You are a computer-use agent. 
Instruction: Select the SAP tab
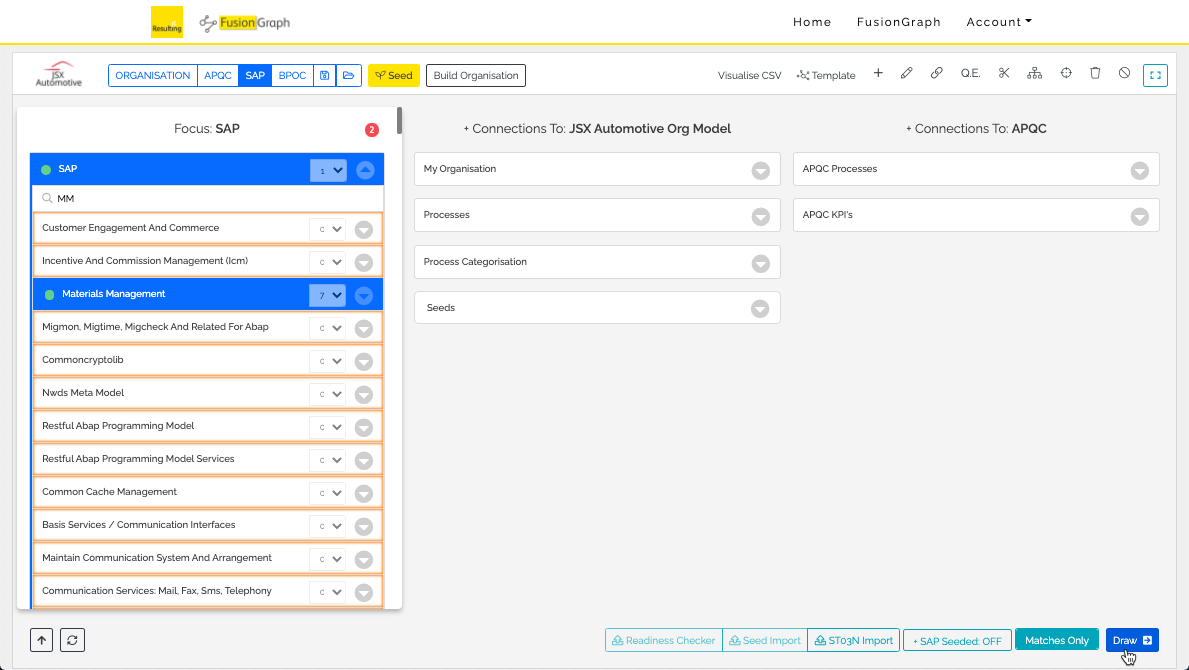coord(255,76)
